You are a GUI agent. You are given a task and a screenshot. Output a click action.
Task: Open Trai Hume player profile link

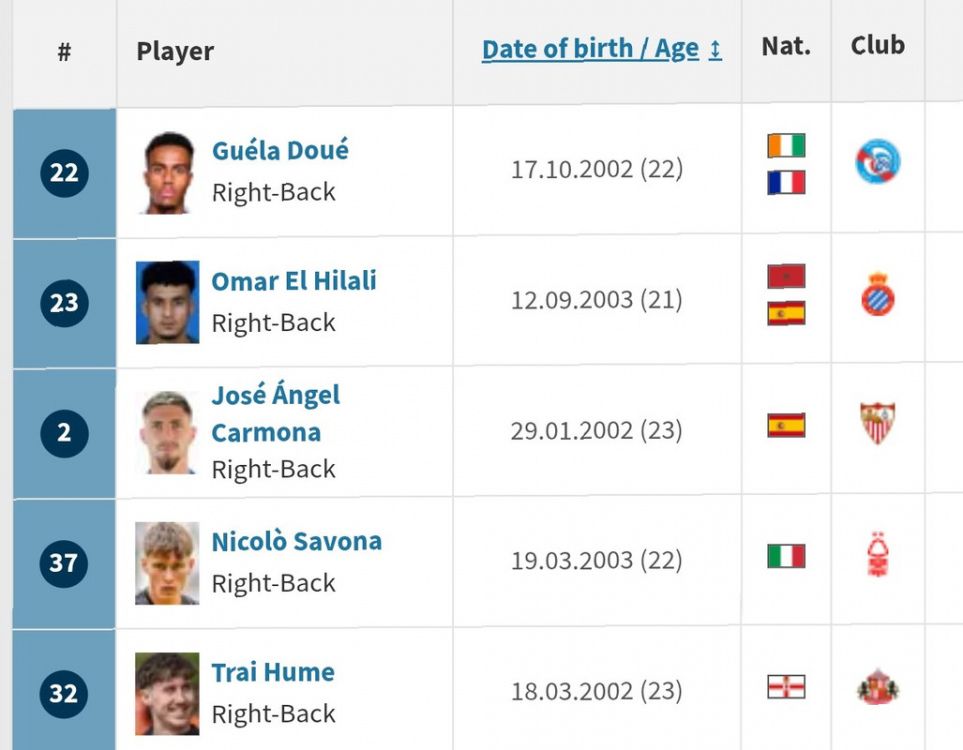pos(273,673)
